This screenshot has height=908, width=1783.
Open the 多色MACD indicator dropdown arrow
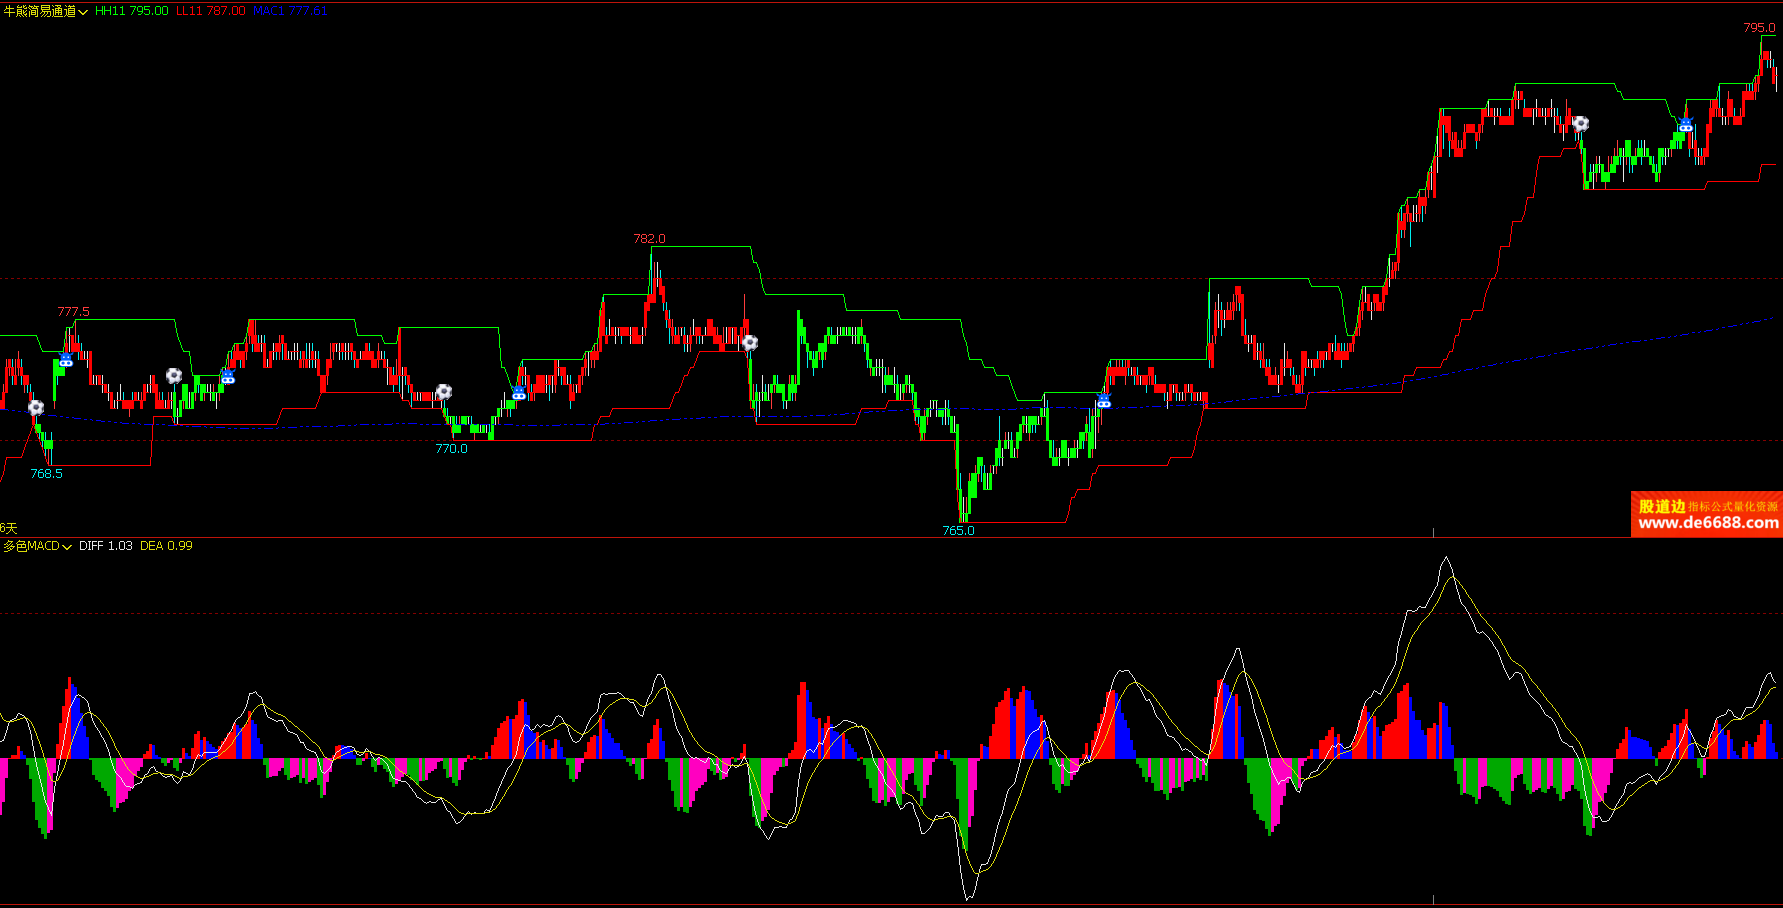pos(67,547)
